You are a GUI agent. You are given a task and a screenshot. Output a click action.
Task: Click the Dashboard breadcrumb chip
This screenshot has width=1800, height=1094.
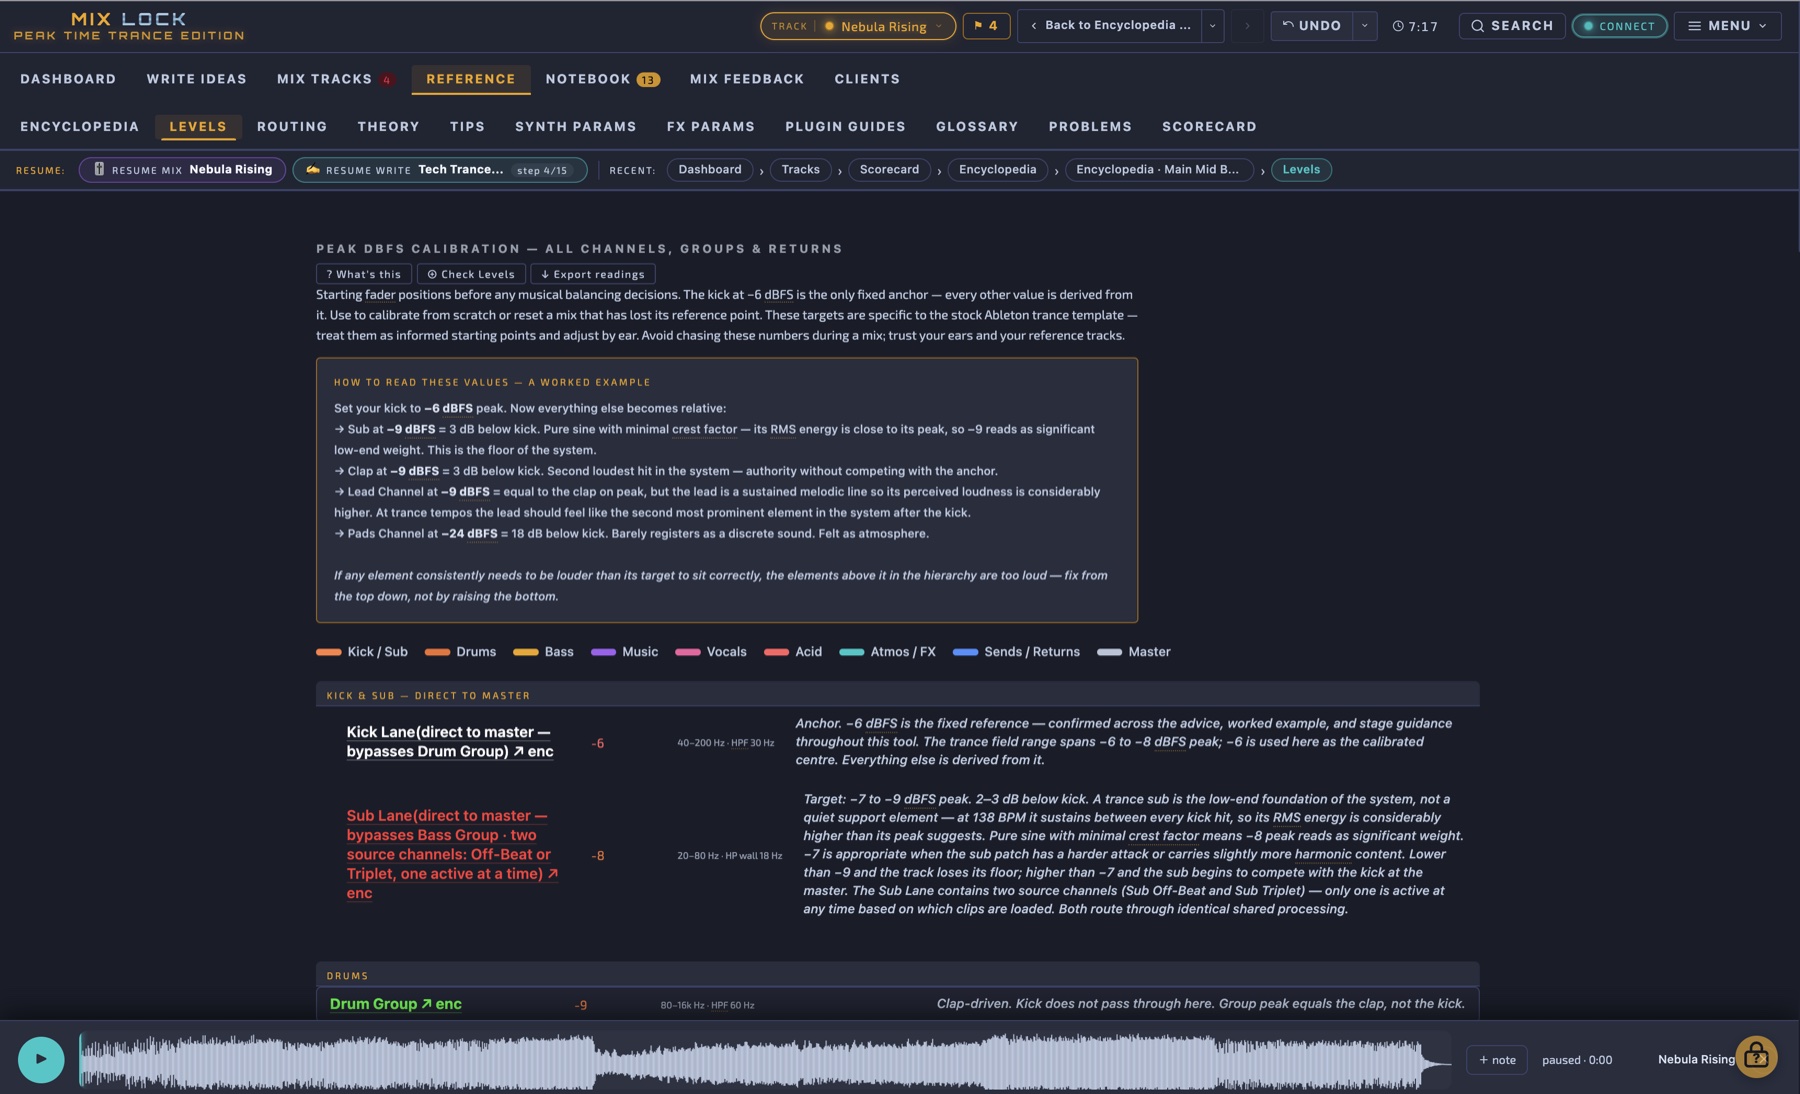point(710,170)
